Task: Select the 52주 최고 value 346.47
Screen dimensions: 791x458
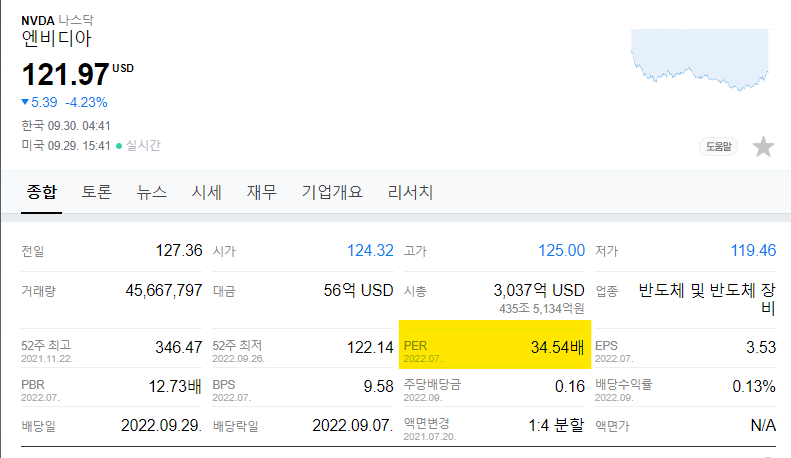Action: (179, 347)
